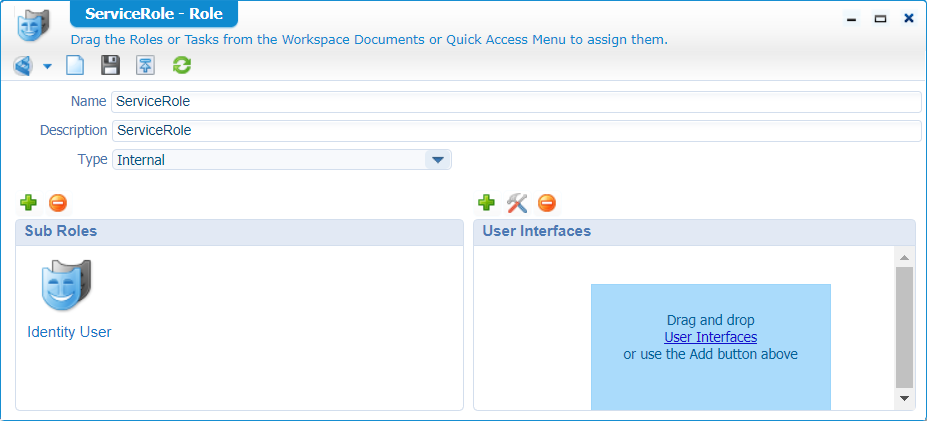The width and height of the screenshot is (927, 421).
Task: Click the blue logo button in toolbar
Action: [23, 66]
